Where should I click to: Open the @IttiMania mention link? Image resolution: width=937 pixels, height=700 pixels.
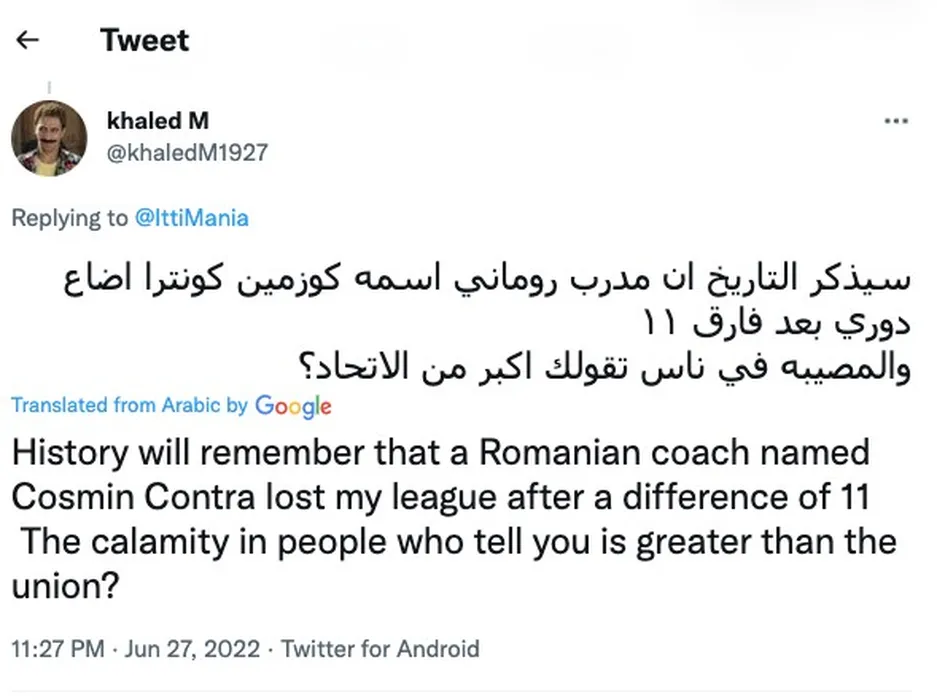(191, 217)
